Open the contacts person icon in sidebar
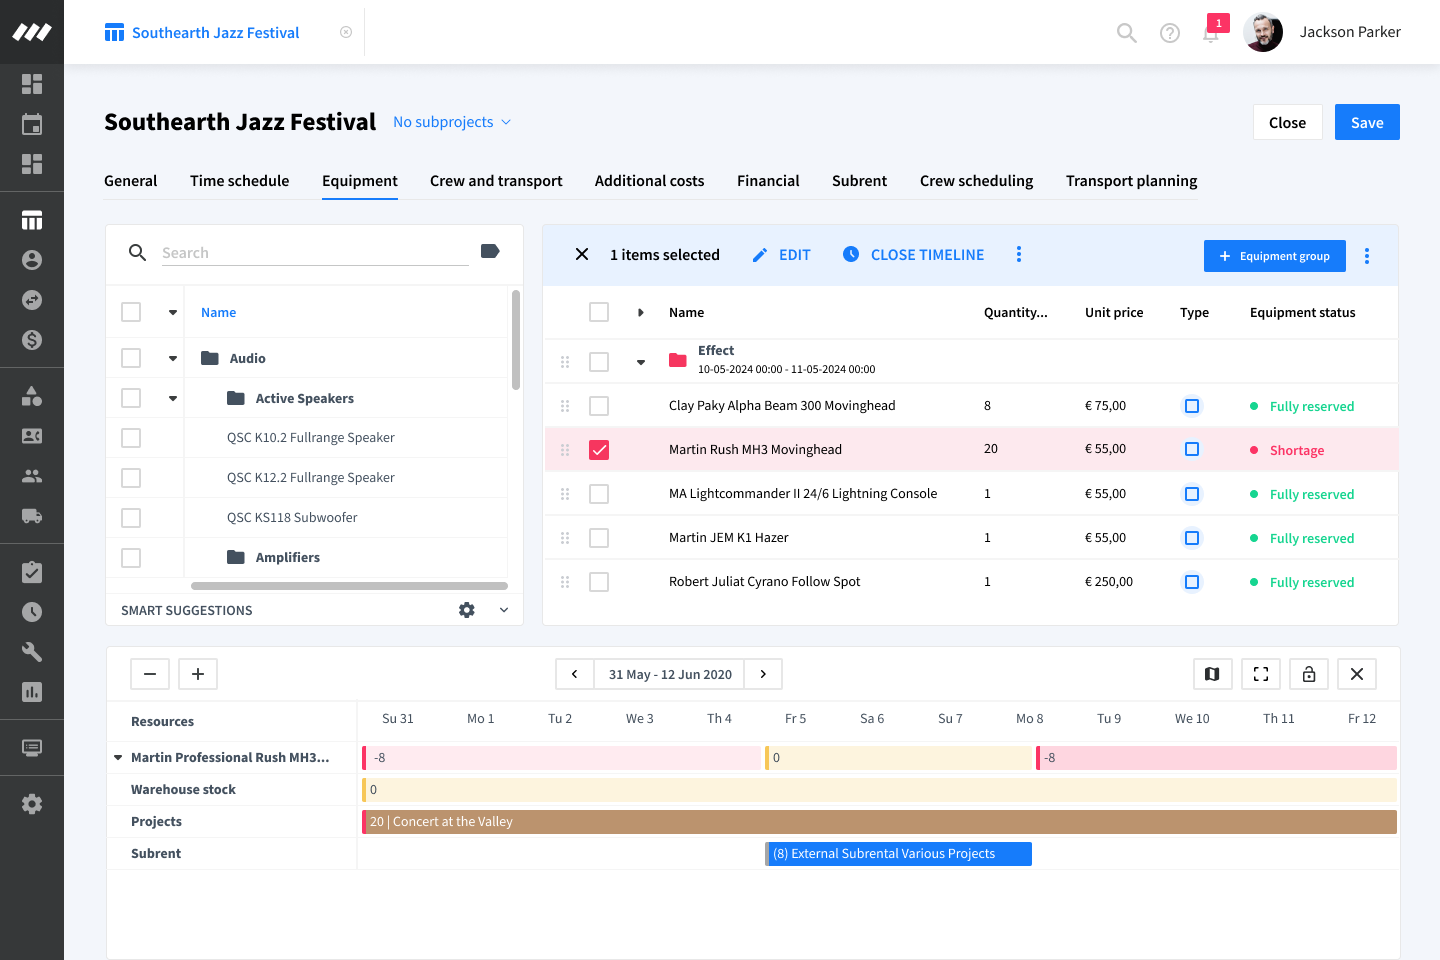The width and height of the screenshot is (1440, 960). tap(32, 260)
